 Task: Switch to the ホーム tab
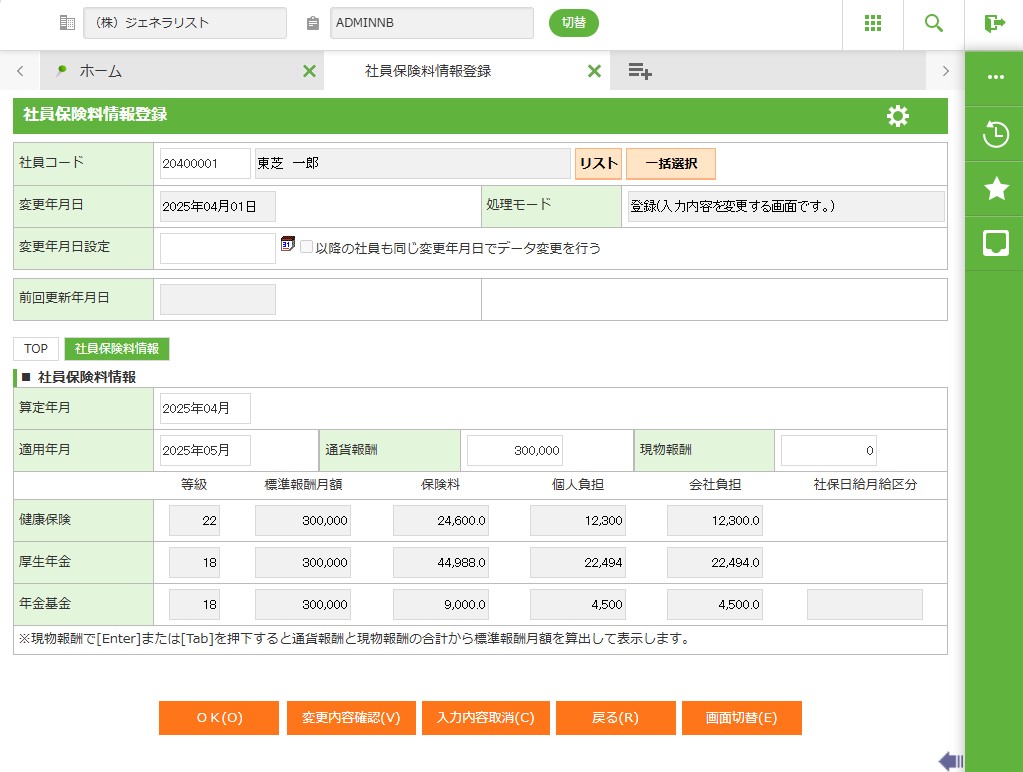click(100, 71)
